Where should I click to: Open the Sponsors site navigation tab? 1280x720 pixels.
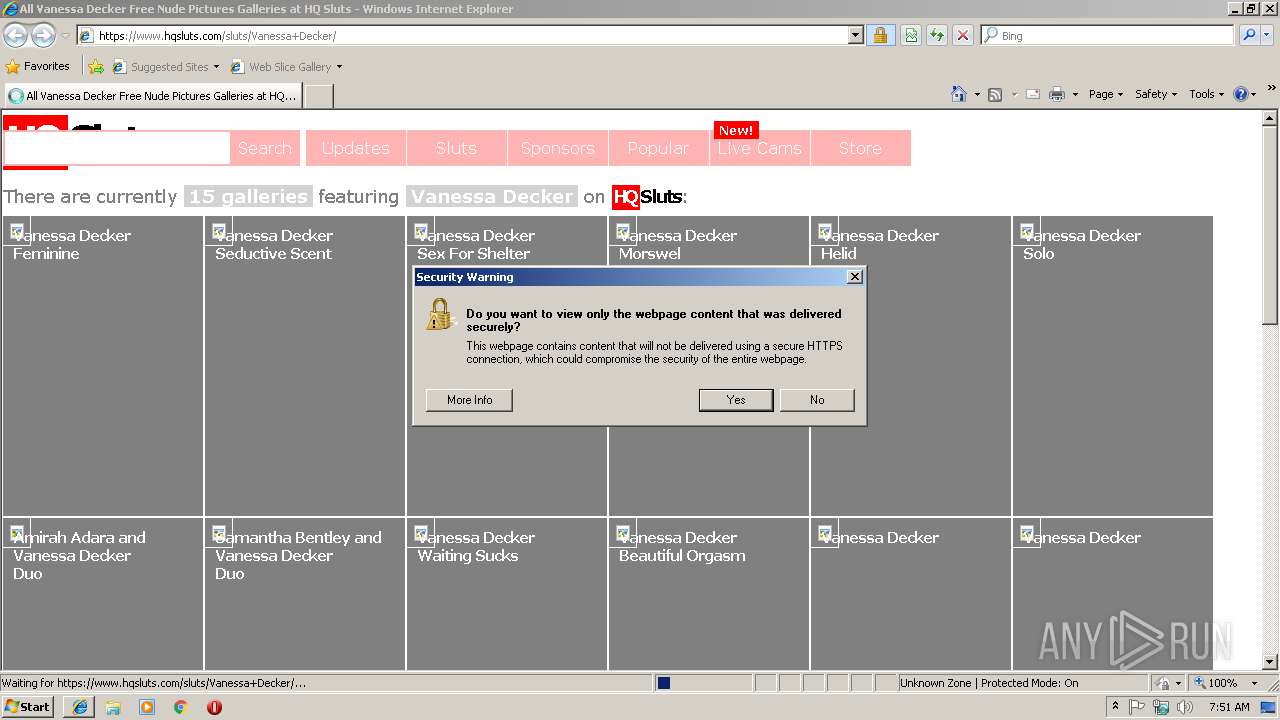tap(557, 148)
